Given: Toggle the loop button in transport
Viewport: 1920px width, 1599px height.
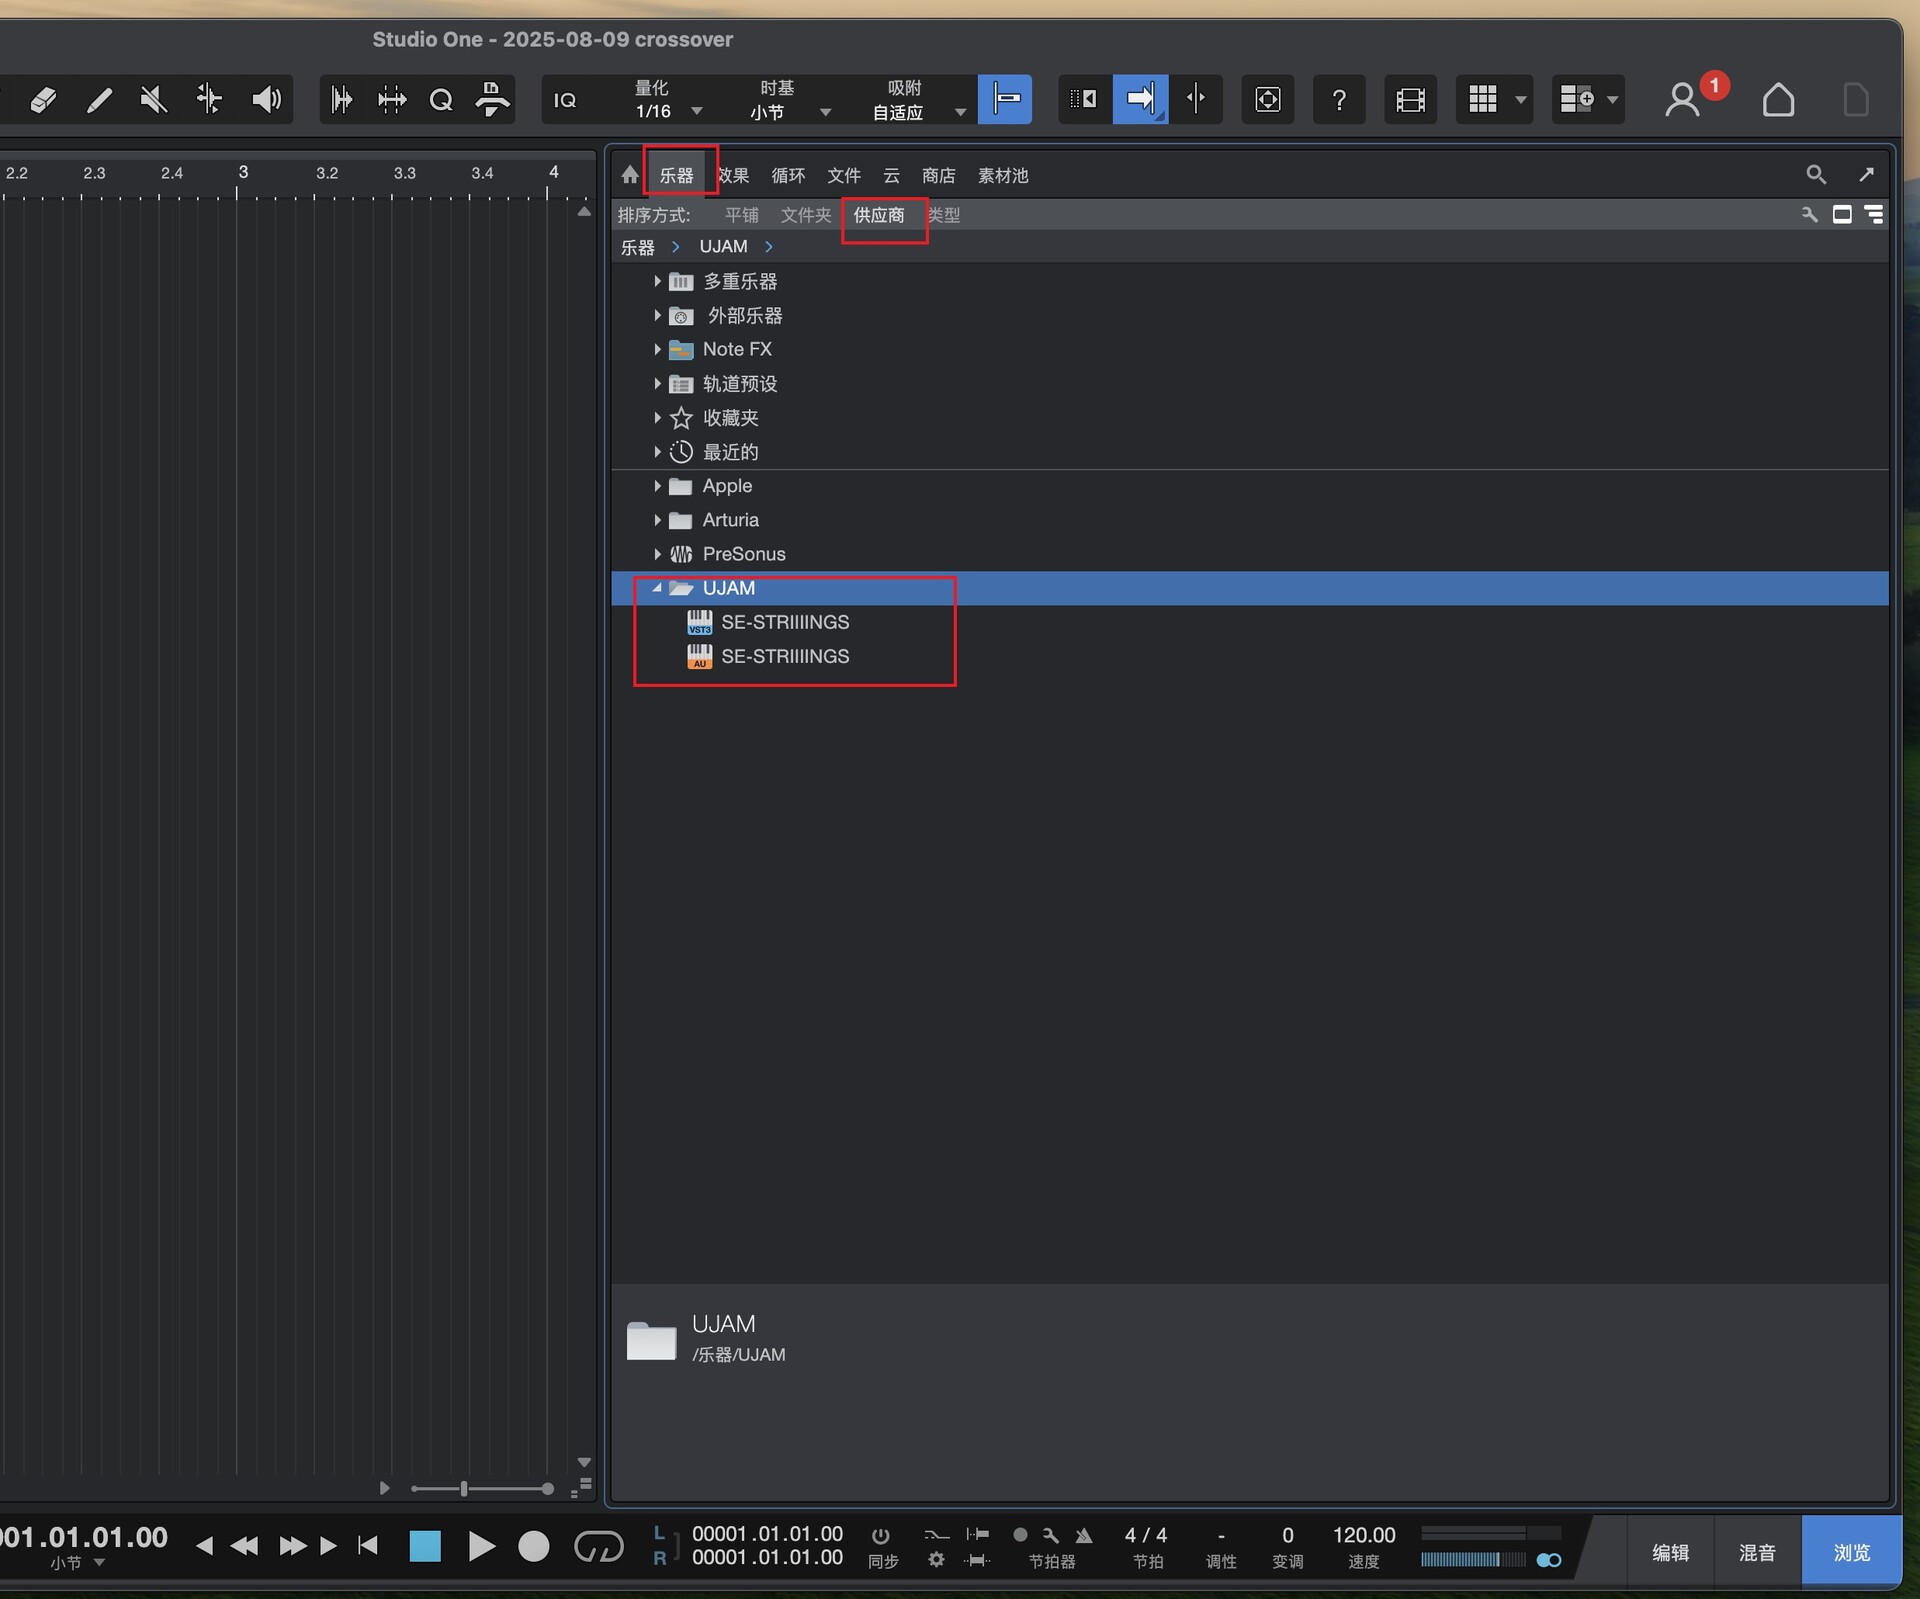Looking at the screenshot, I should coord(598,1547).
